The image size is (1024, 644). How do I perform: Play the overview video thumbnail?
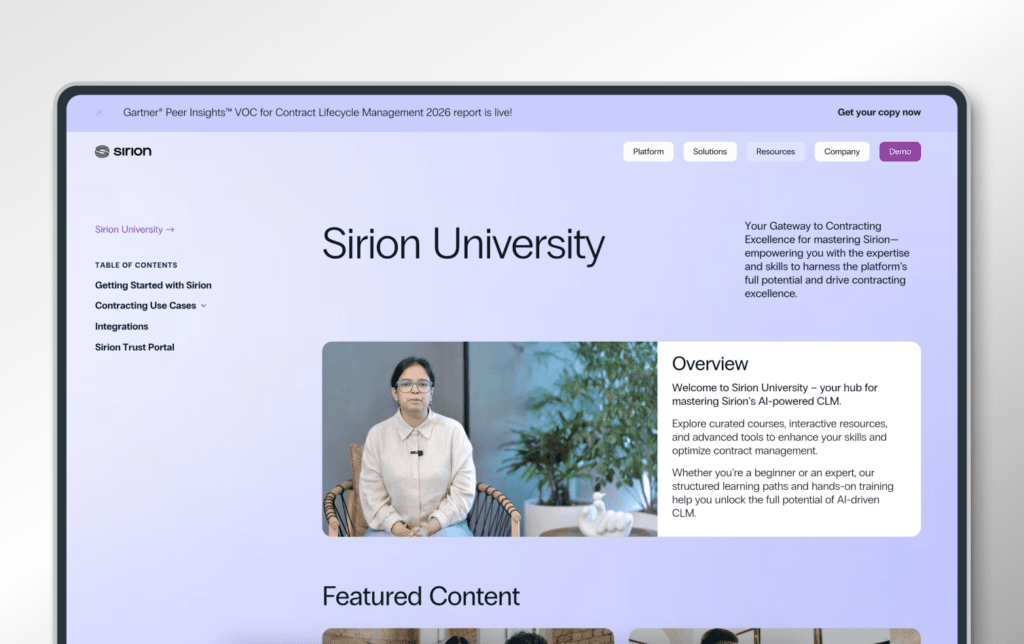tap(490, 439)
